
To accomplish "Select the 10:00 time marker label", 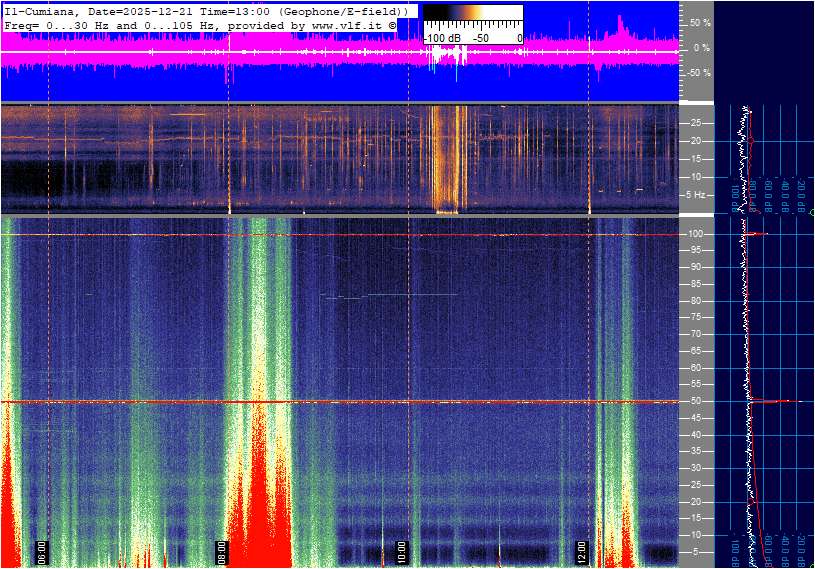I will point(402,551).
